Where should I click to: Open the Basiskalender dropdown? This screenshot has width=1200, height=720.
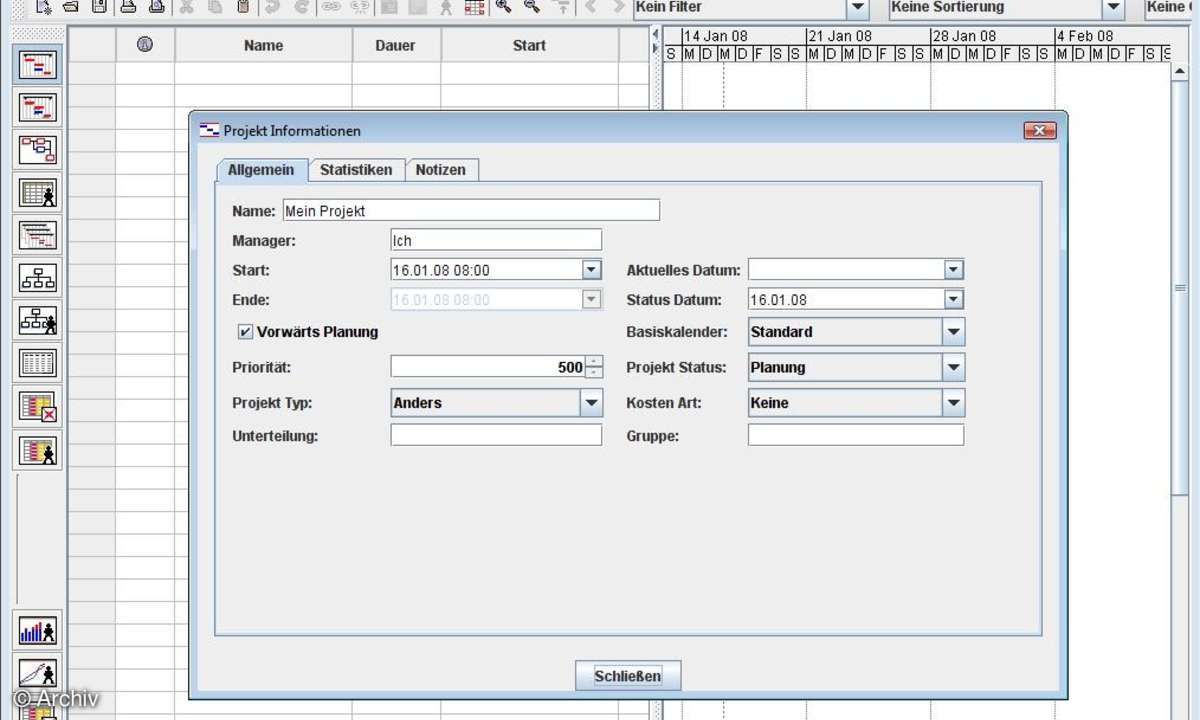click(953, 331)
